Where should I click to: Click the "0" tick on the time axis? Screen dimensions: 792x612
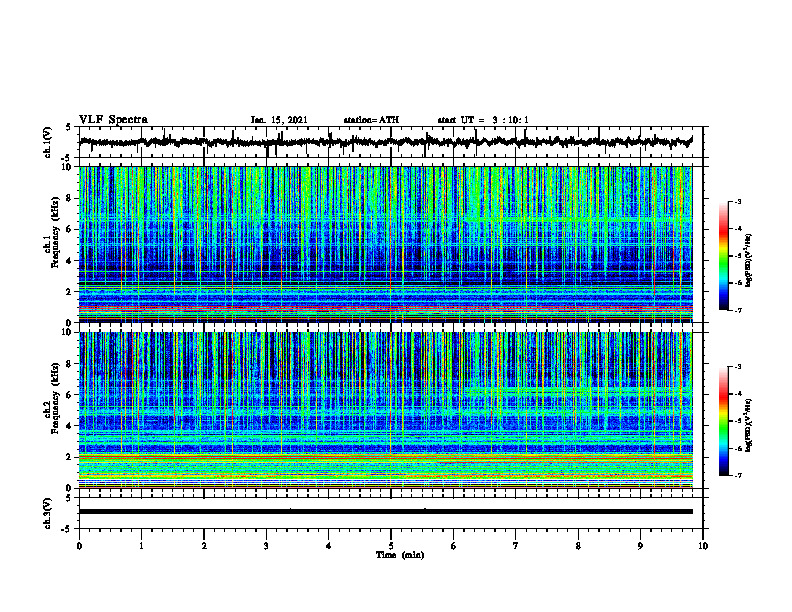click(x=79, y=546)
